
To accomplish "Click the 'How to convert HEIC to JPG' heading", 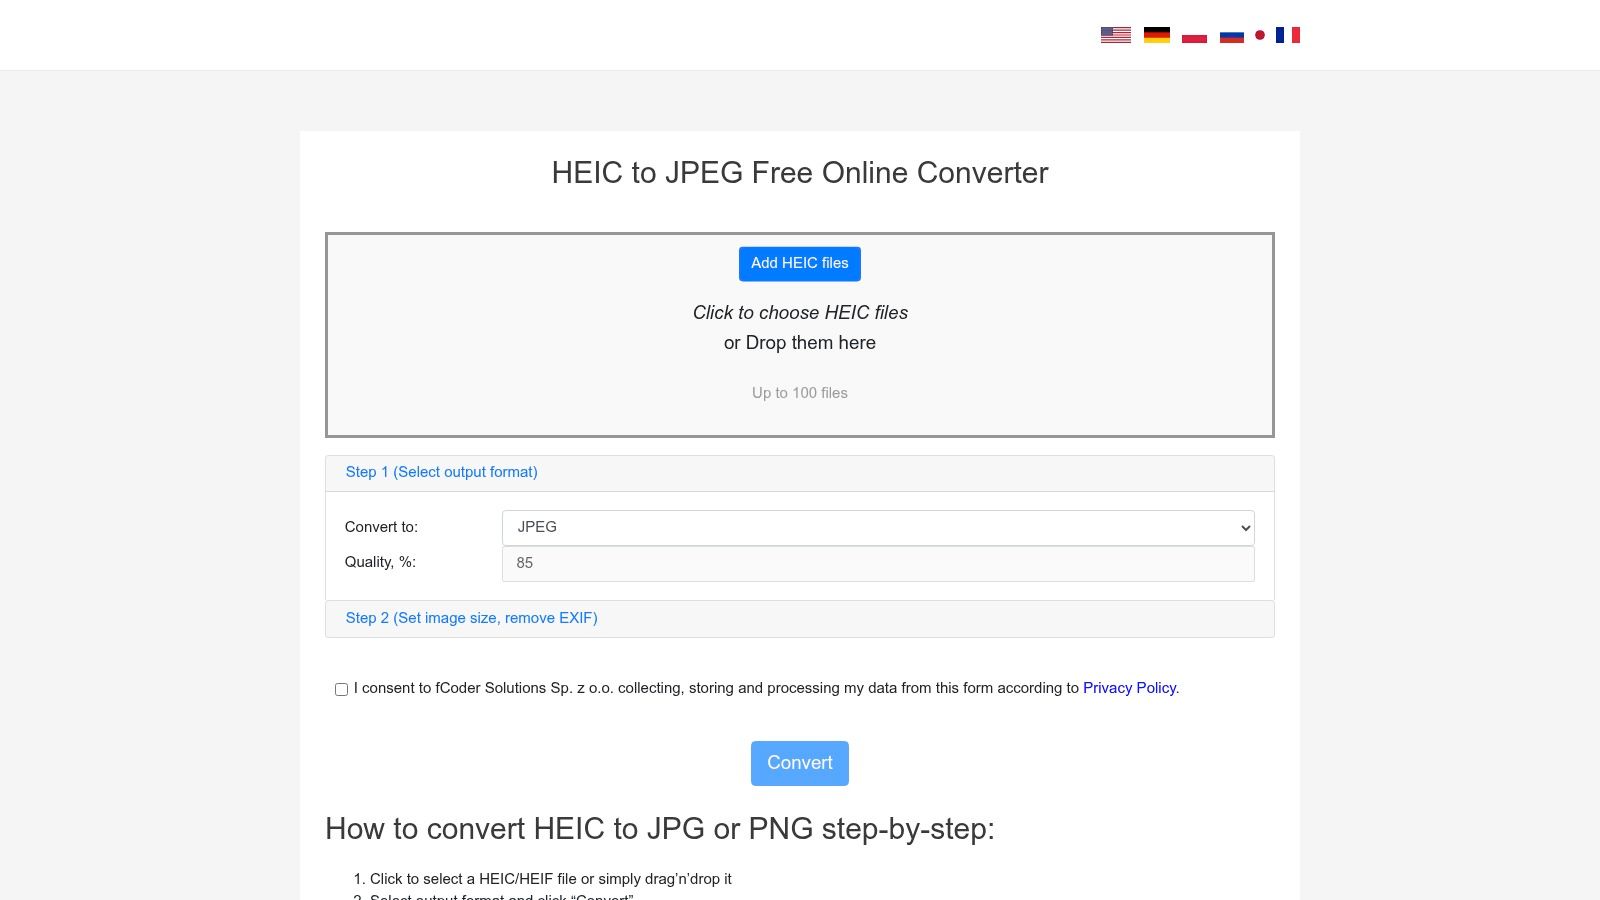I will pos(660,829).
